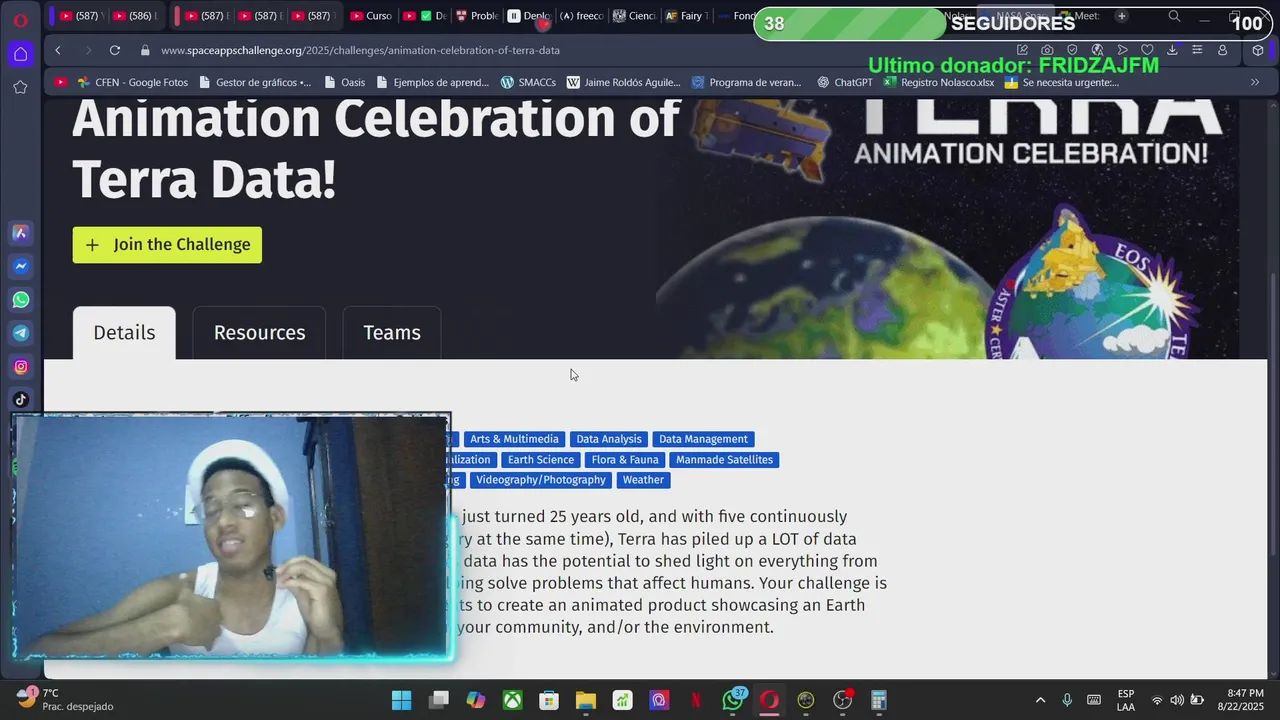
Task: Click the Data Analysis tag
Action: [608, 439]
